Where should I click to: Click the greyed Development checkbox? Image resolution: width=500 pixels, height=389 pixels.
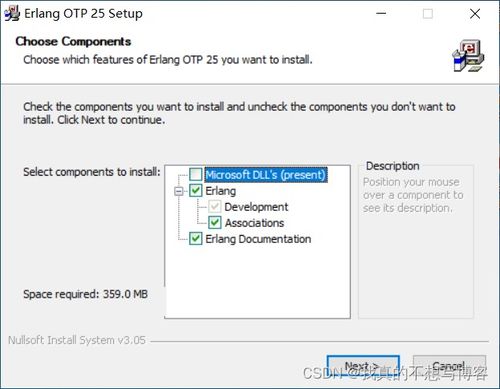(x=215, y=207)
